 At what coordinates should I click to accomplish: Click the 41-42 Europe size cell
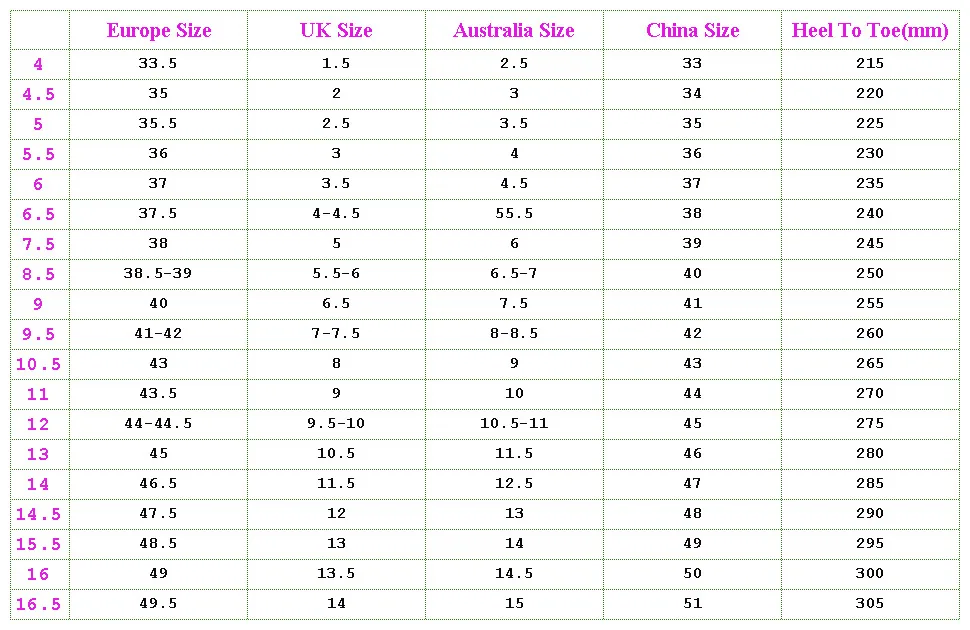point(158,333)
